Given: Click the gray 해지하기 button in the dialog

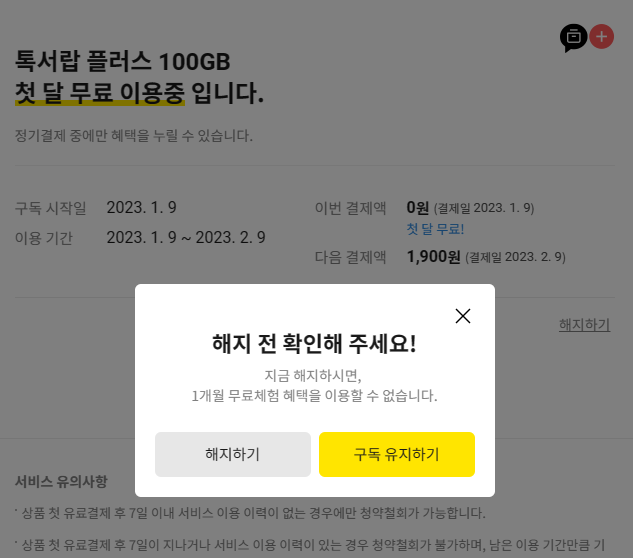Looking at the screenshot, I should (x=233, y=454).
